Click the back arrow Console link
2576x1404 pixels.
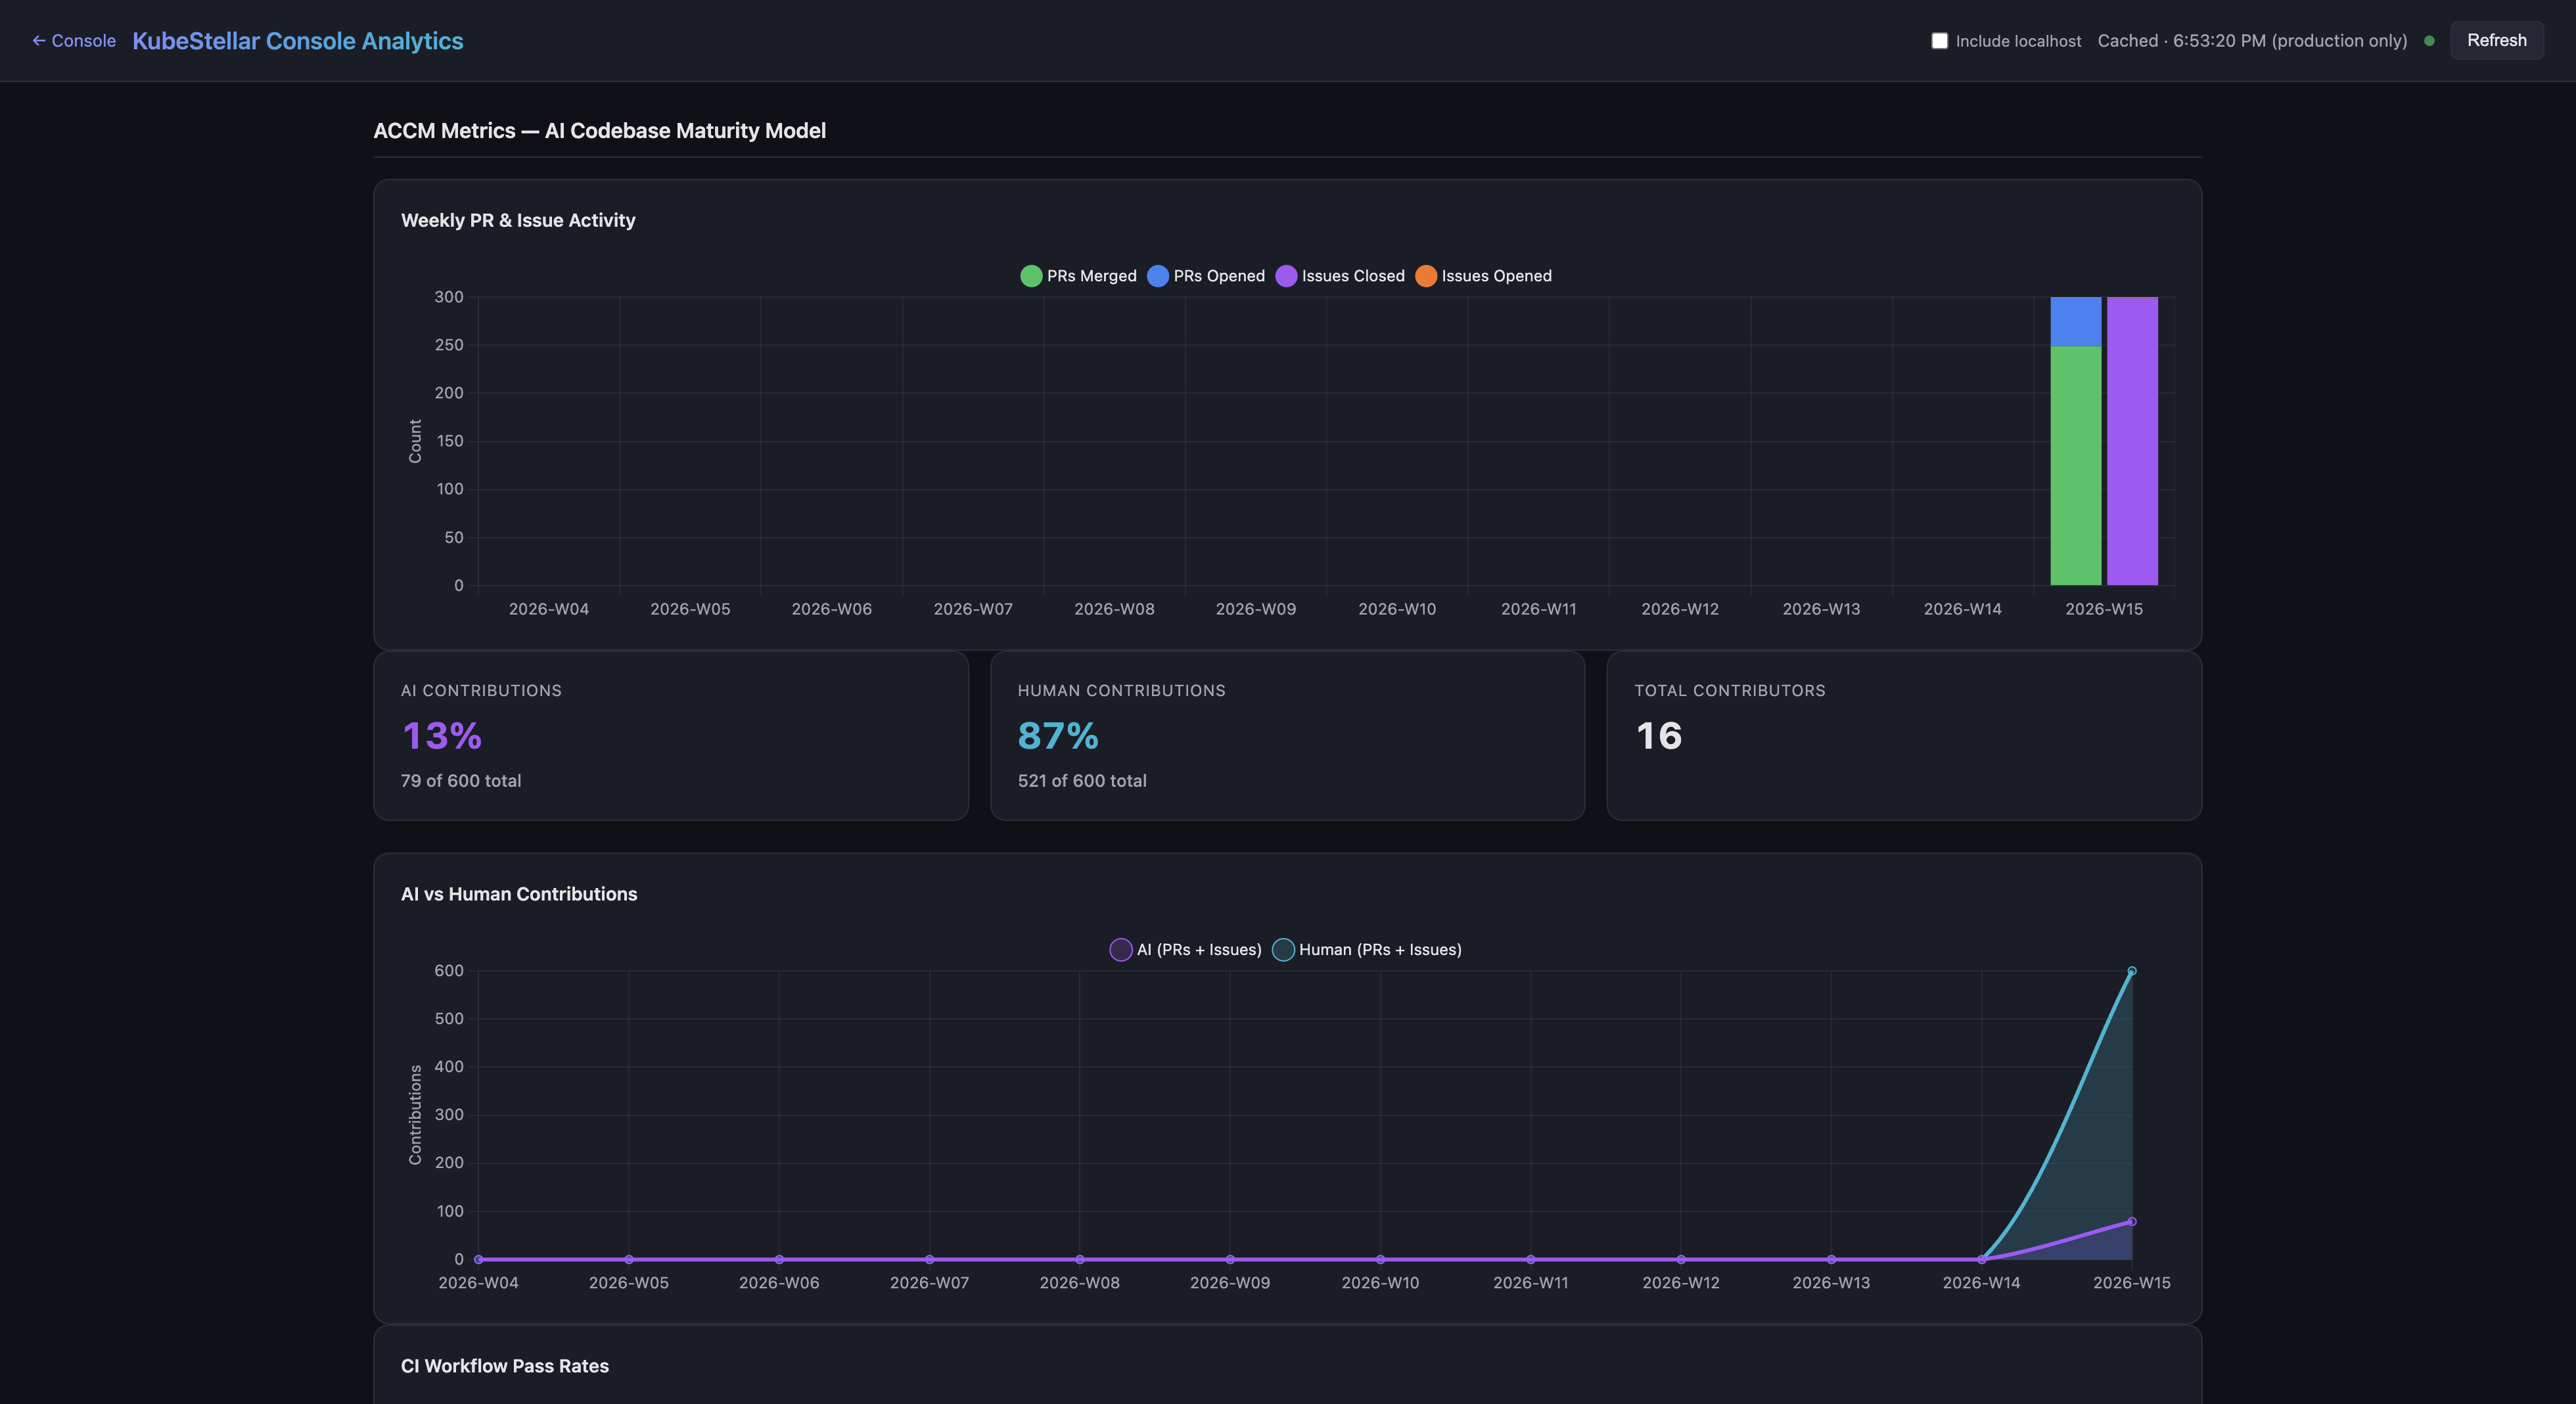[x=74, y=41]
